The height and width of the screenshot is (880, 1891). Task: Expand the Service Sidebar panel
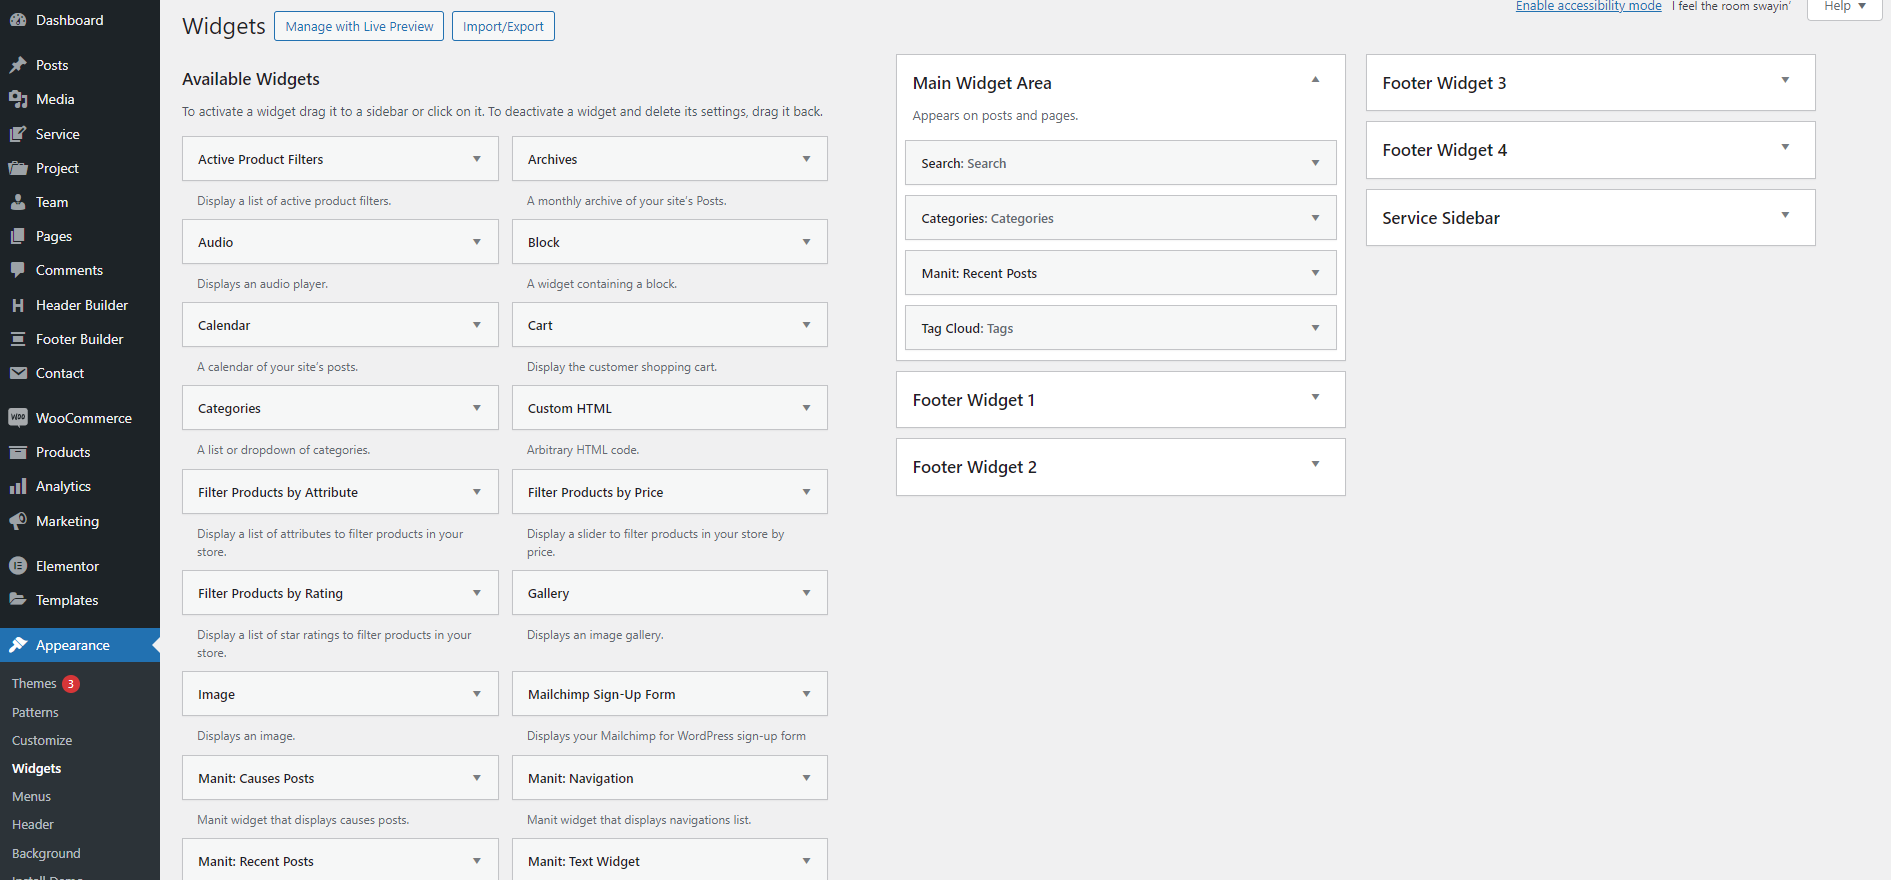[x=1785, y=216]
